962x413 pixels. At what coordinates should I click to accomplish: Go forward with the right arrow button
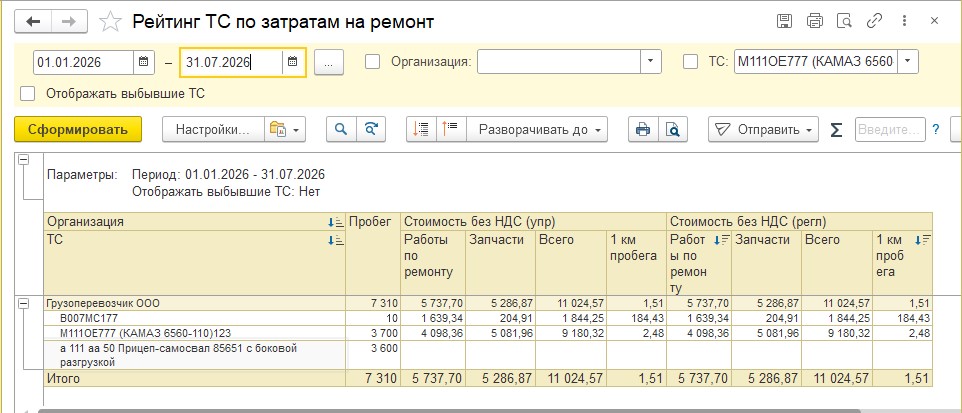coord(69,21)
